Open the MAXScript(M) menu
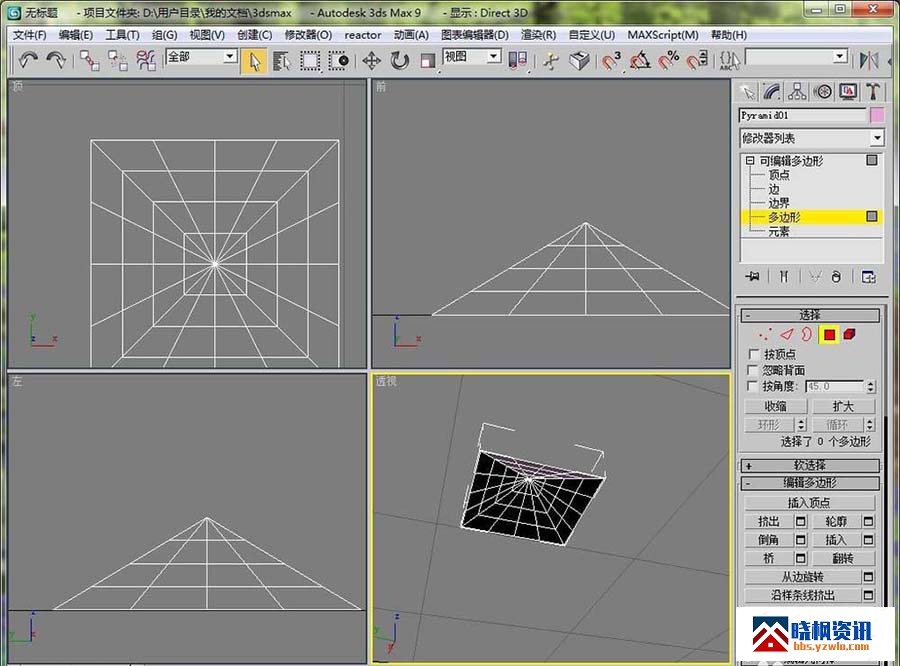 point(663,35)
